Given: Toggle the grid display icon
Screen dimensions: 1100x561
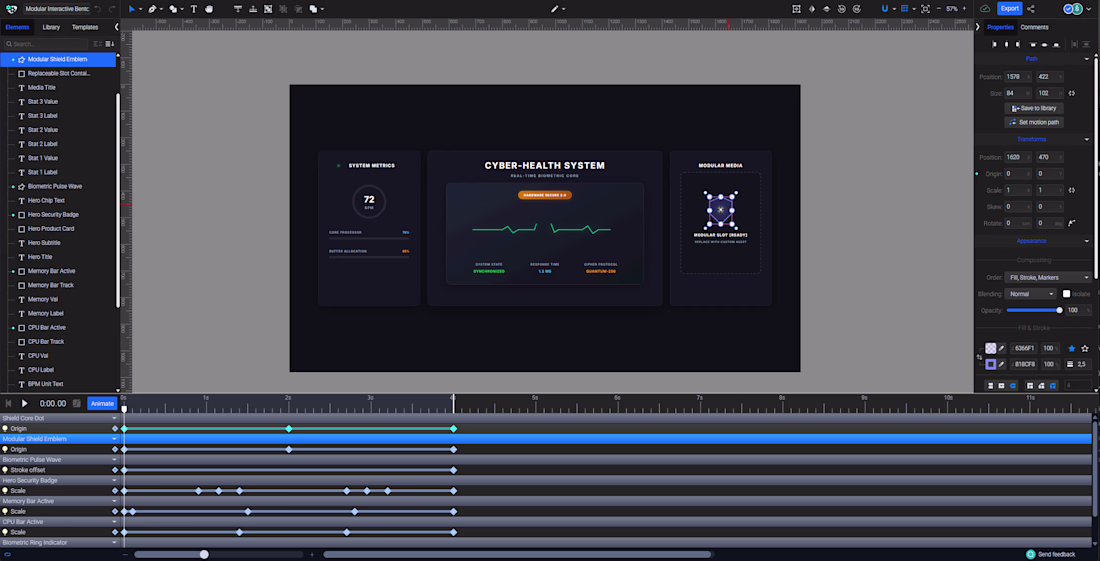Looking at the screenshot, I should coord(905,9).
